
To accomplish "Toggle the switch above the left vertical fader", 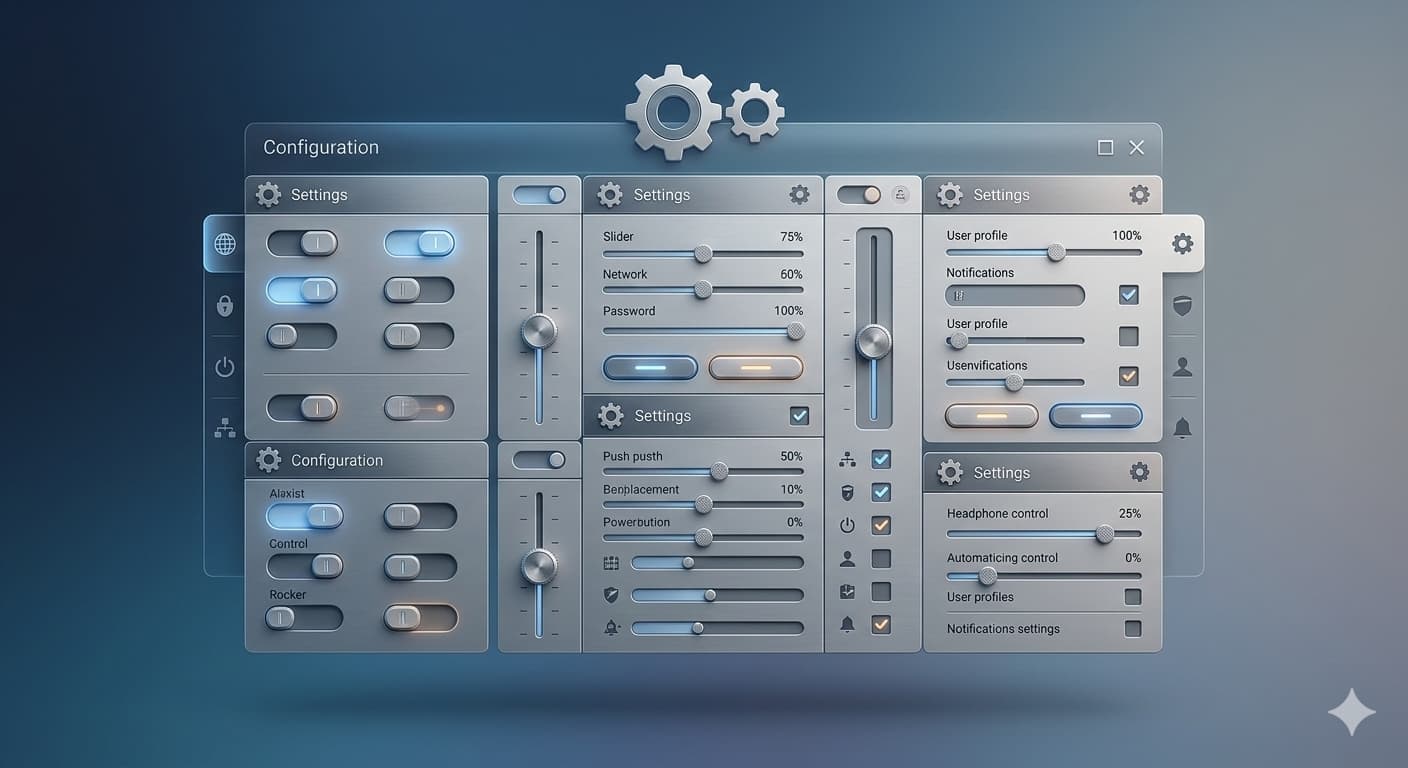I will pyautogui.click(x=539, y=194).
